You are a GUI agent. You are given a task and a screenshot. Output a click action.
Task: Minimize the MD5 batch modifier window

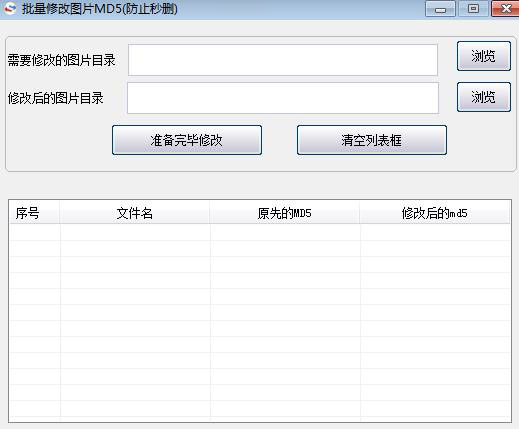(x=440, y=9)
